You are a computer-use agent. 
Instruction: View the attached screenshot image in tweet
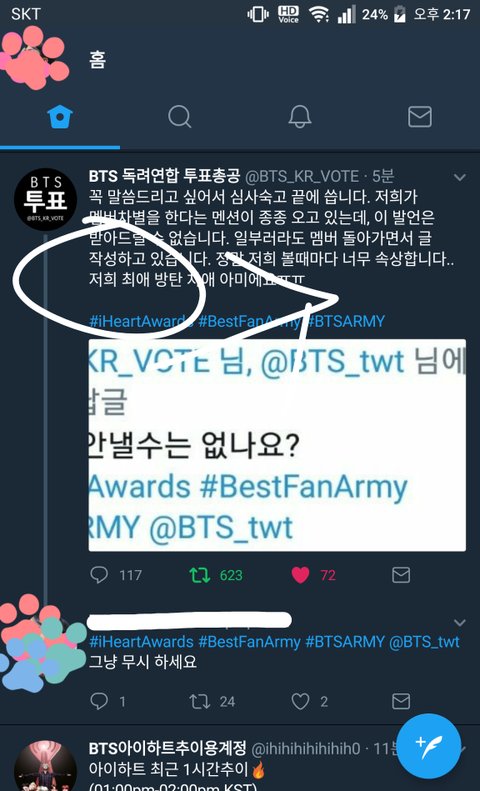click(277, 445)
